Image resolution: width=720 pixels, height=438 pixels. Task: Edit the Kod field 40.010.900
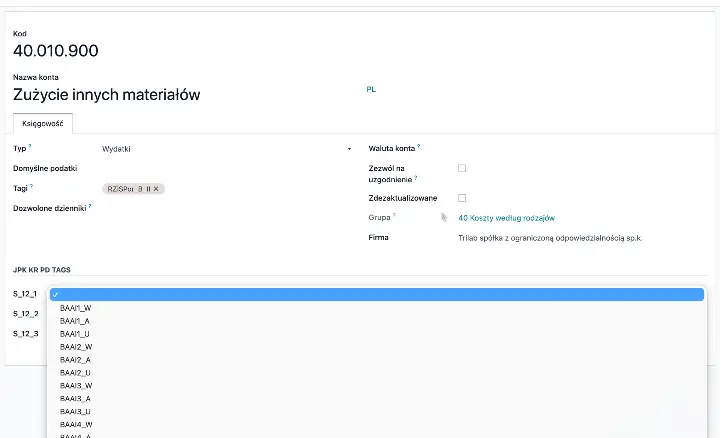coord(56,51)
